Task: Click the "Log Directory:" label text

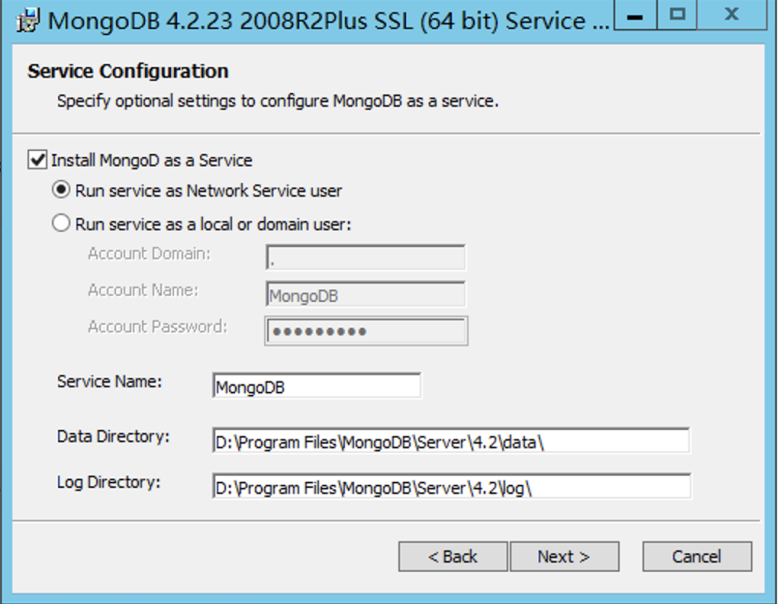Action: 109,482
